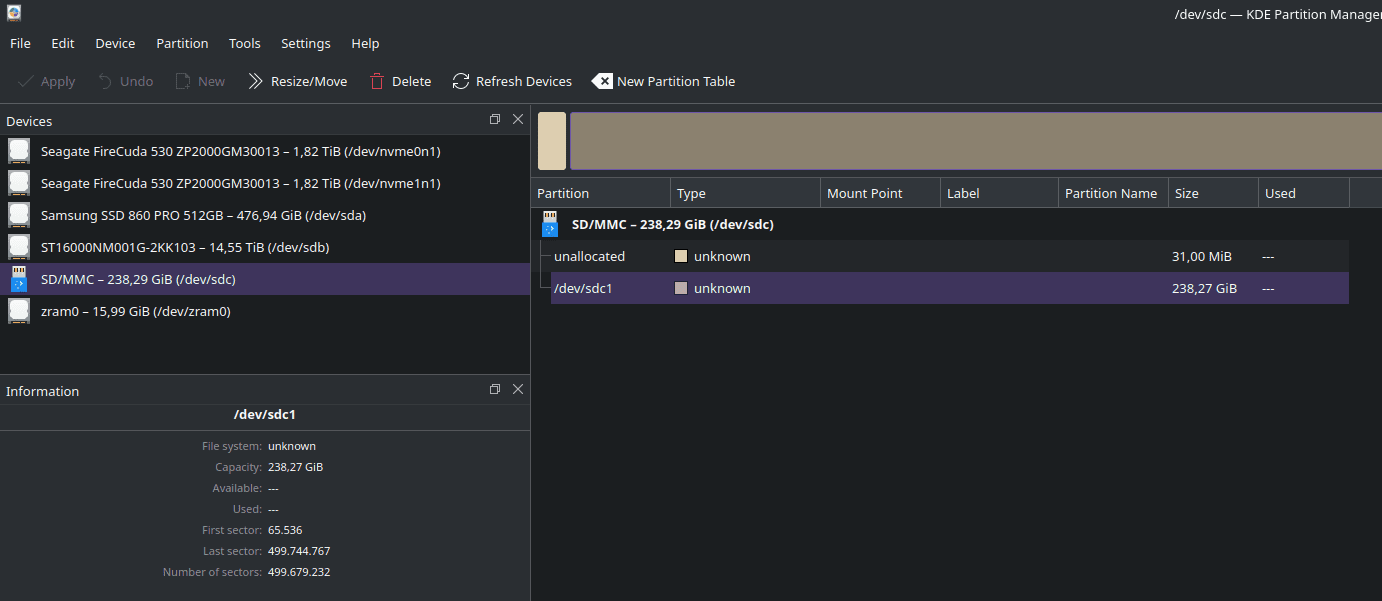This screenshot has width=1382, height=601.
Task: Click the /dev/nvme0n1 drive icon
Action: coord(19,151)
